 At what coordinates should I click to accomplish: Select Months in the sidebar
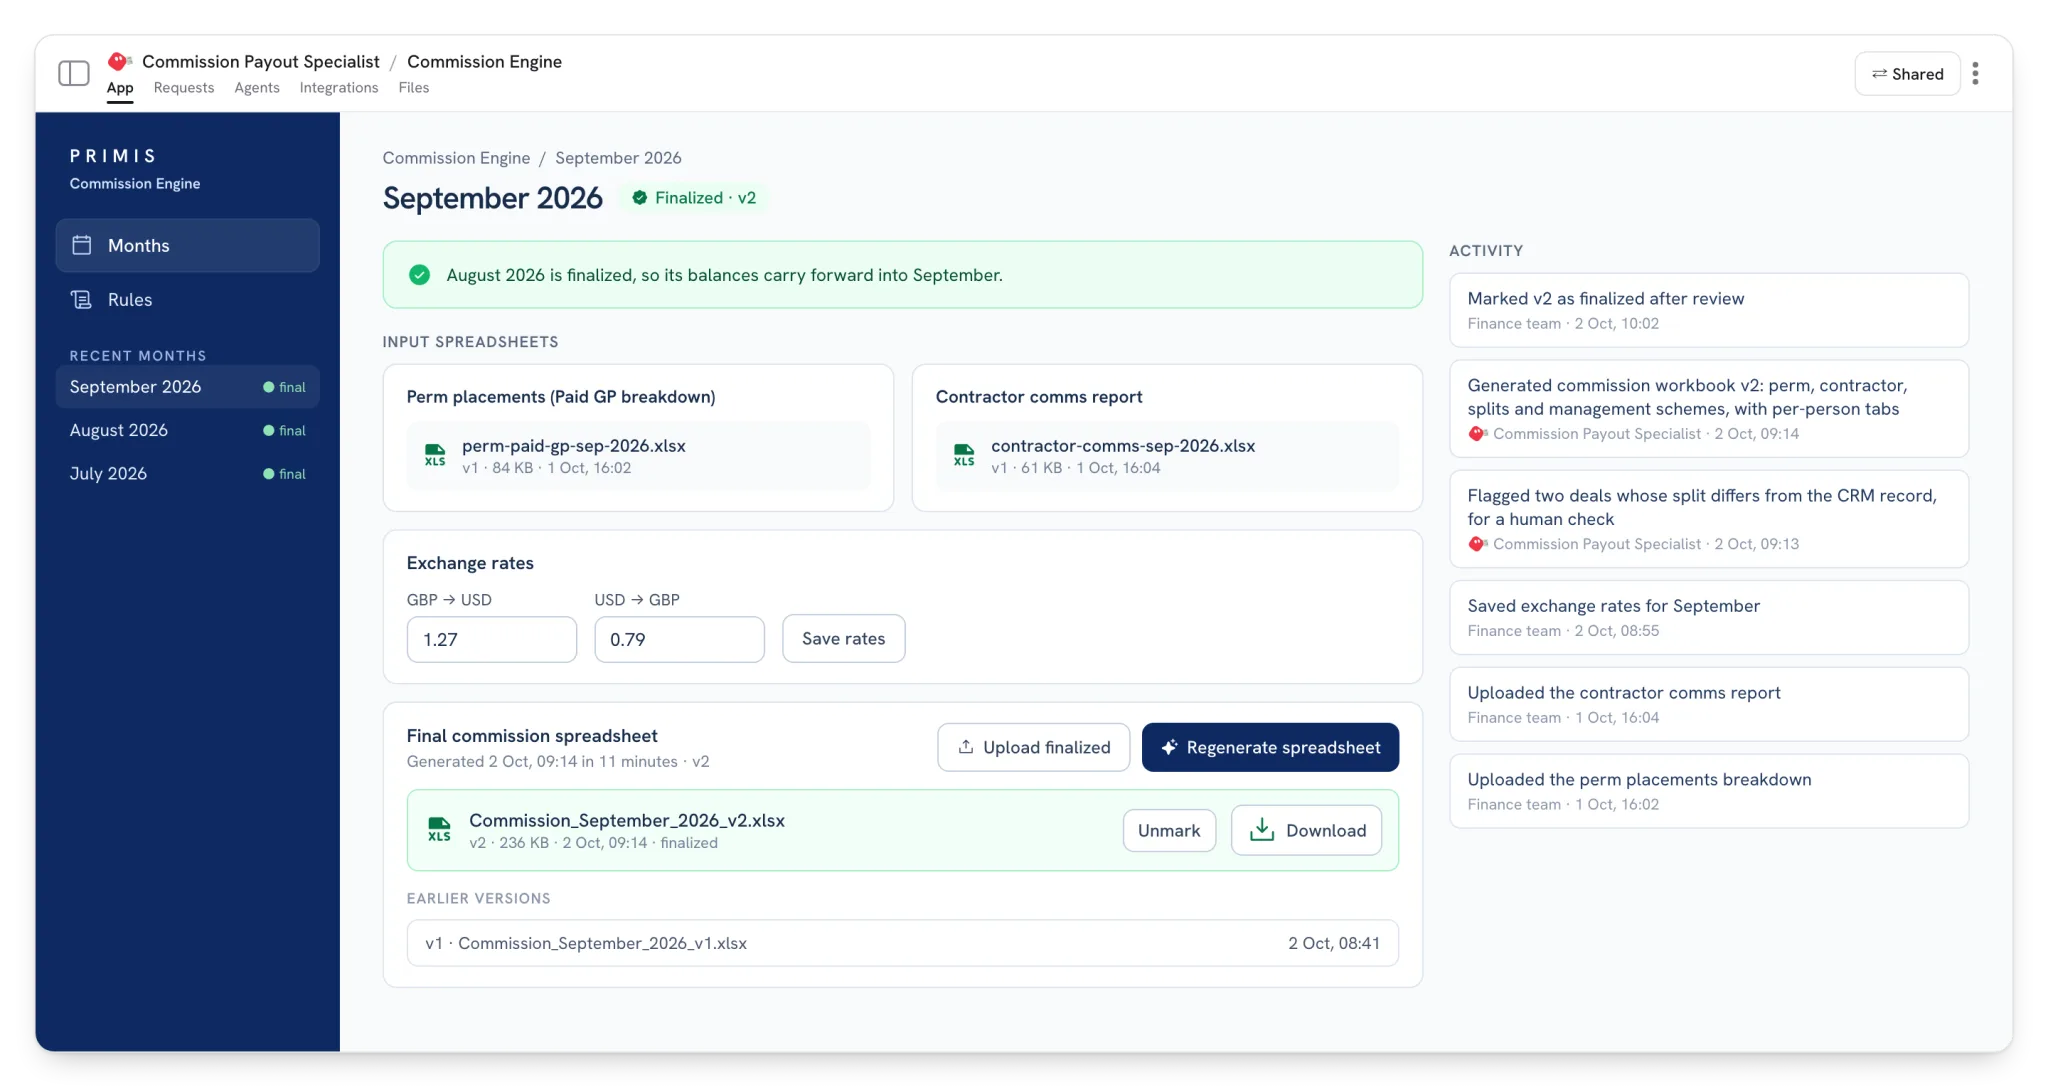click(x=188, y=245)
